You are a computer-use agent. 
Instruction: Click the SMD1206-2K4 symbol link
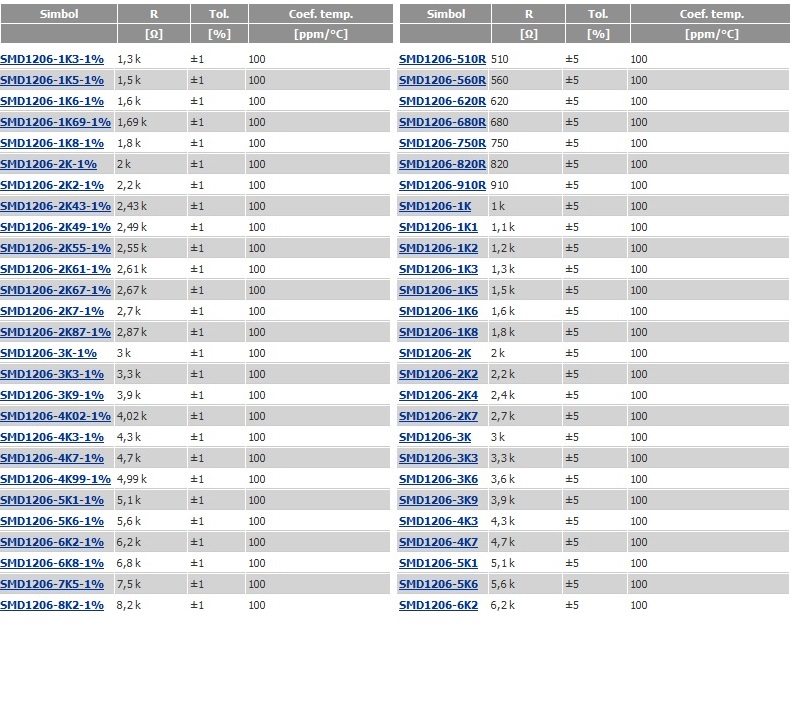coord(438,395)
